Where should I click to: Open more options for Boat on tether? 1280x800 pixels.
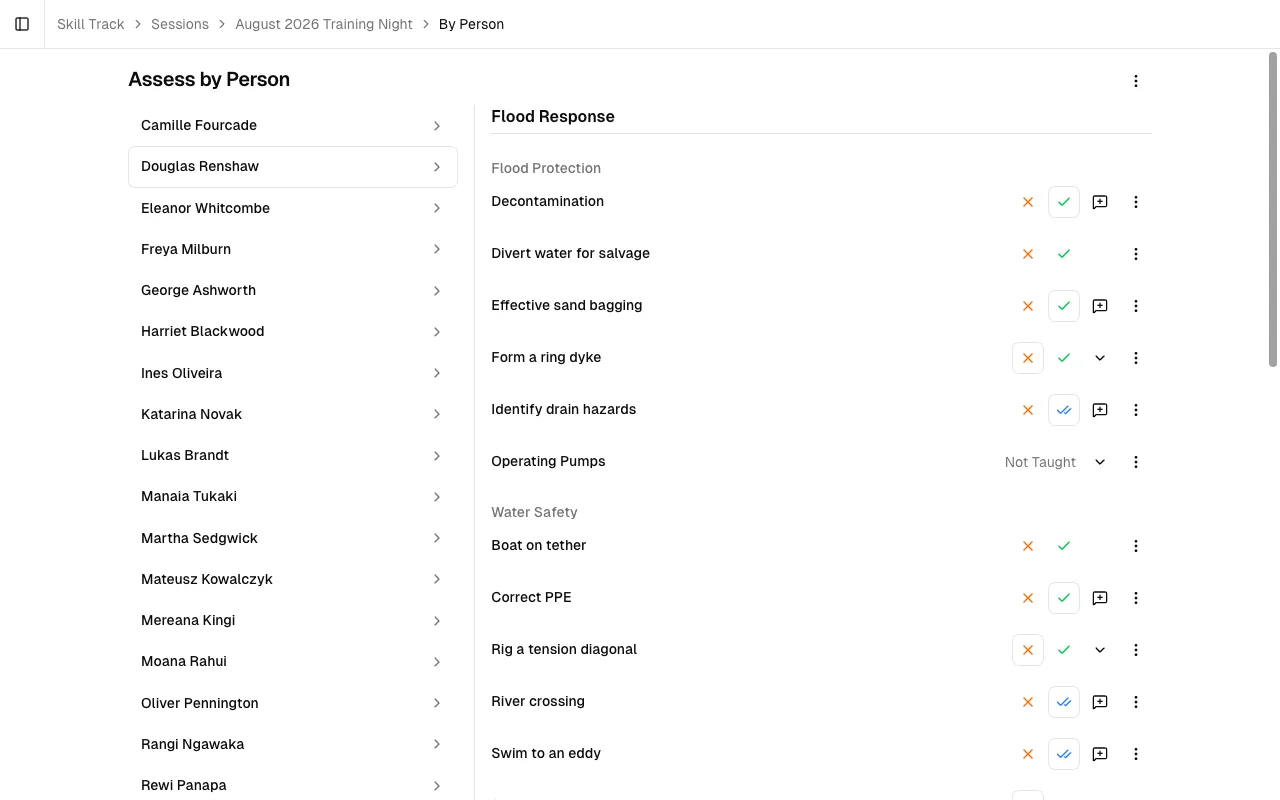[1136, 546]
